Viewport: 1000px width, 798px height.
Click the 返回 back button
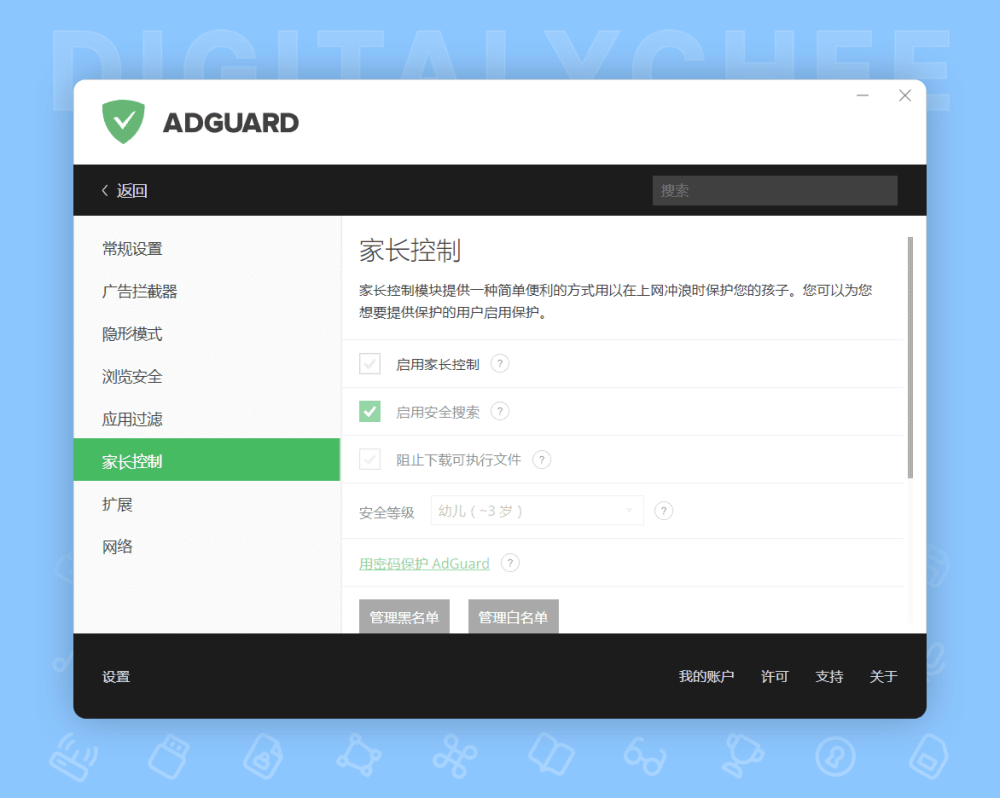click(124, 190)
